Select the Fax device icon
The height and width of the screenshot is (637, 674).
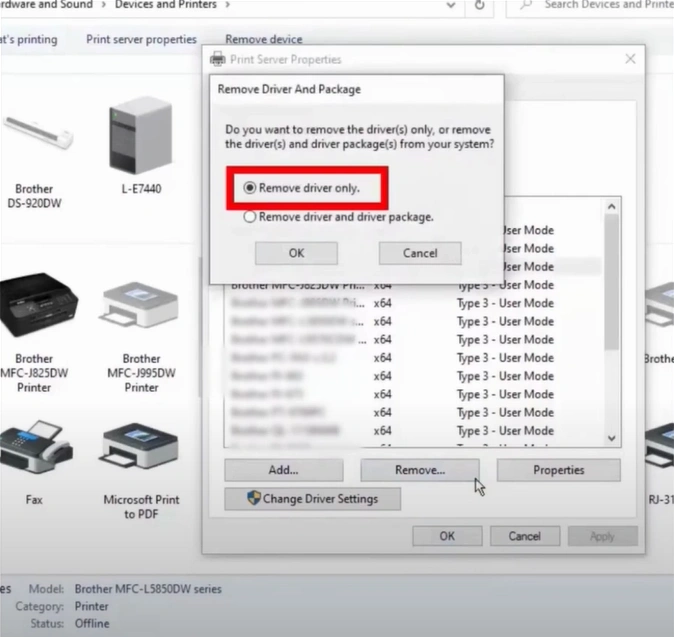(x=34, y=451)
